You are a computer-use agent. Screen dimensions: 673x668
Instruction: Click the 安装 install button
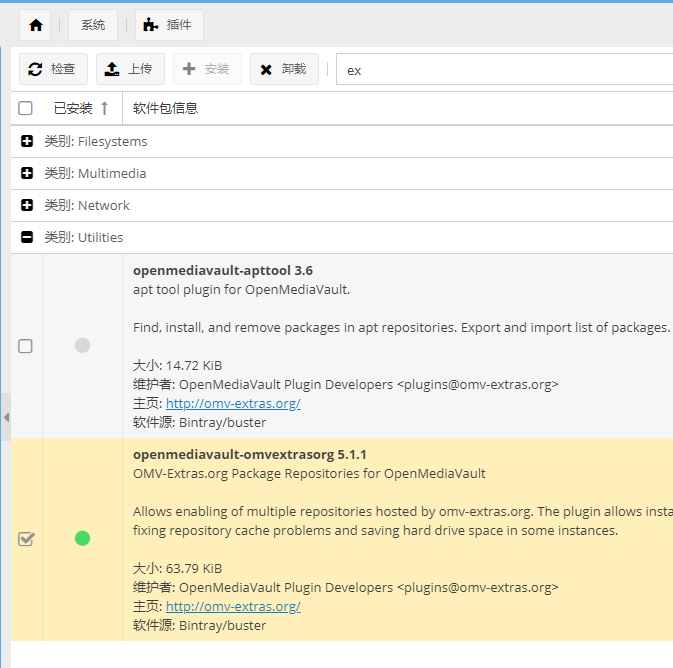point(207,69)
